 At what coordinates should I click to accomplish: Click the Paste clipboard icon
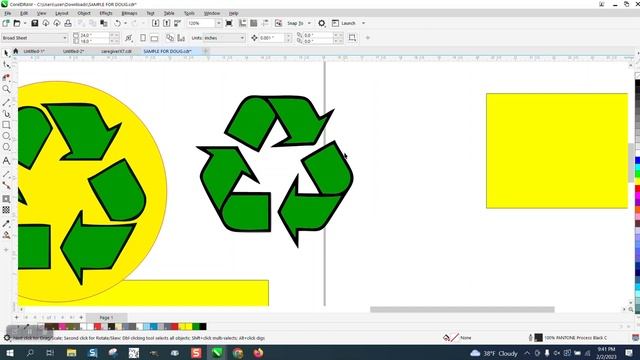104,23
